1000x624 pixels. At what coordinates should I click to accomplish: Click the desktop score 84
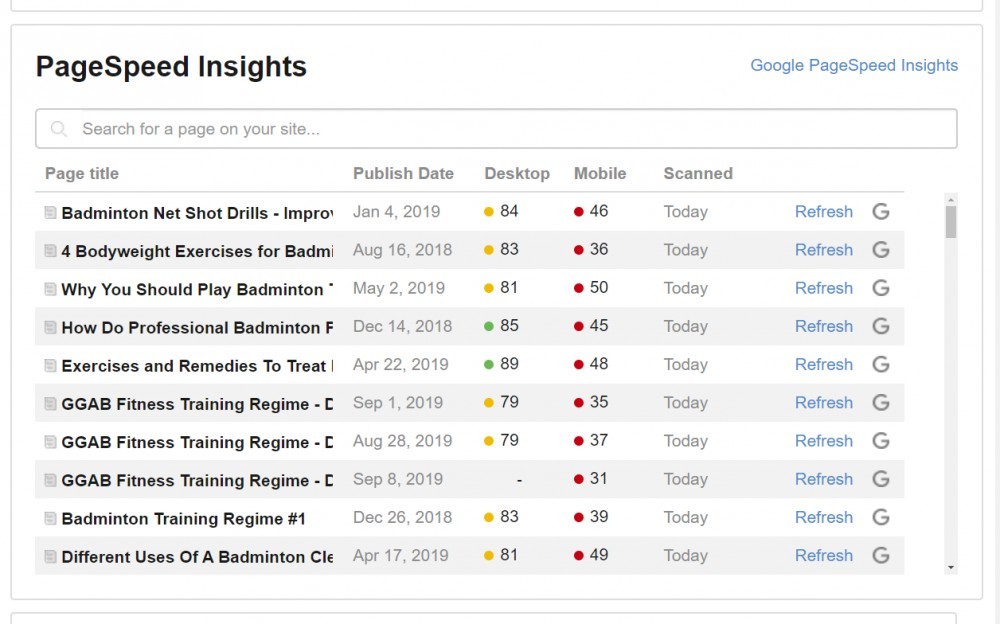click(x=509, y=211)
